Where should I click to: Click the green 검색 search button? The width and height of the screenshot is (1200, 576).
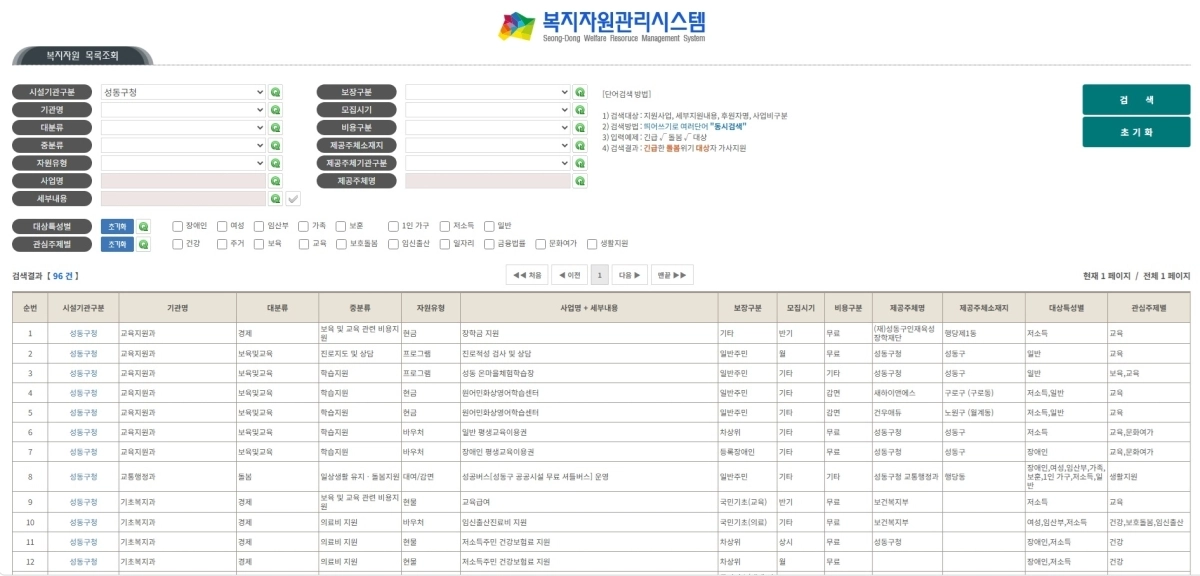click(1136, 100)
